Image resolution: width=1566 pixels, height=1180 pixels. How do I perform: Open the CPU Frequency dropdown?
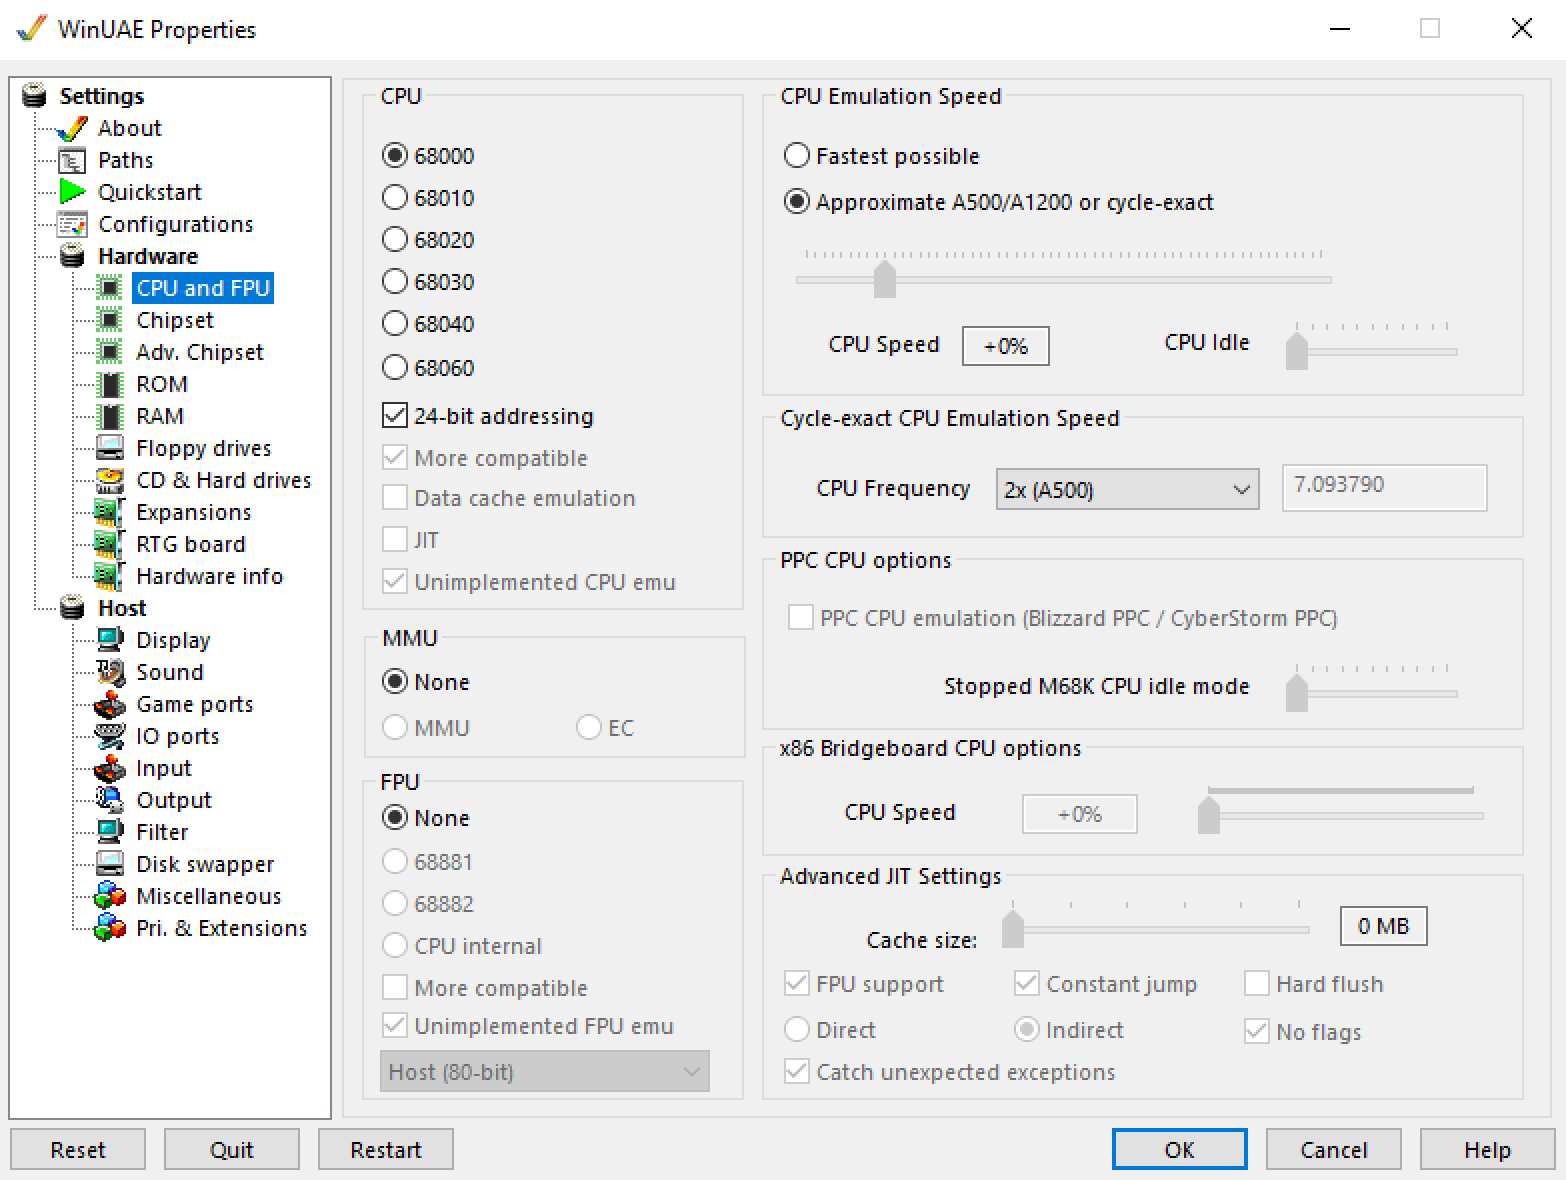(1127, 490)
